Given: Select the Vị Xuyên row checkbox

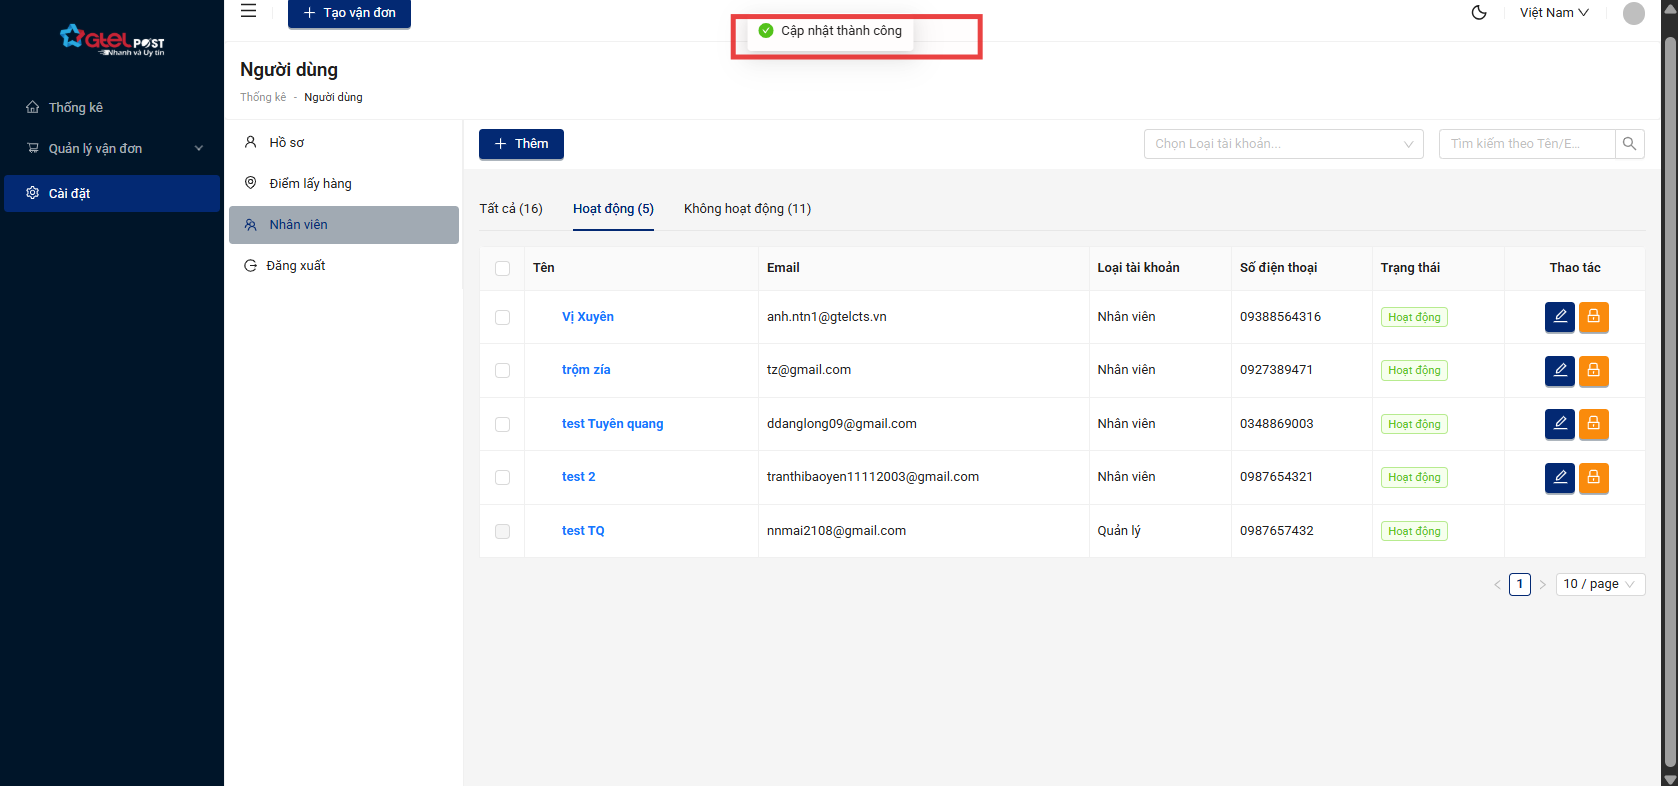Looking at the screenshot, I should point(502,317).
